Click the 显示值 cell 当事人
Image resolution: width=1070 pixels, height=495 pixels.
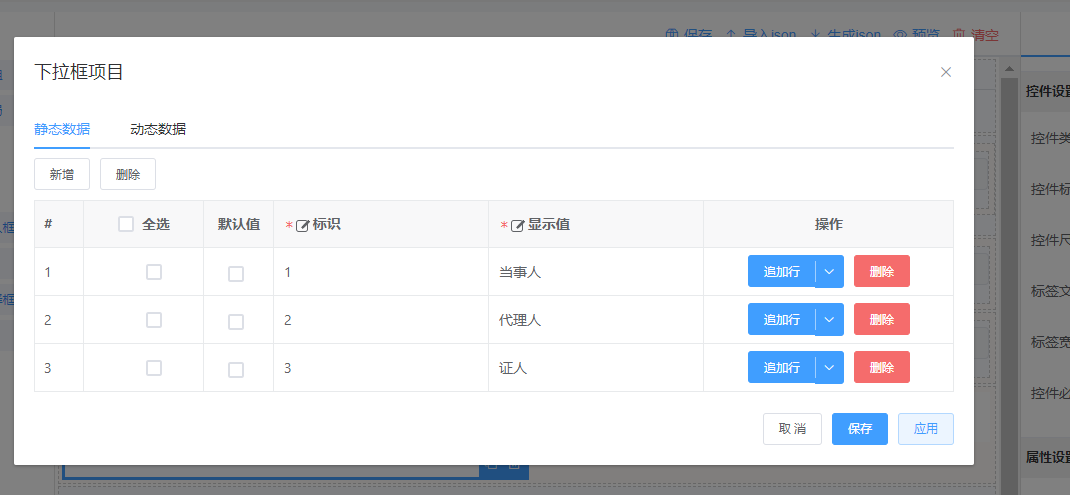click(596, 272)
